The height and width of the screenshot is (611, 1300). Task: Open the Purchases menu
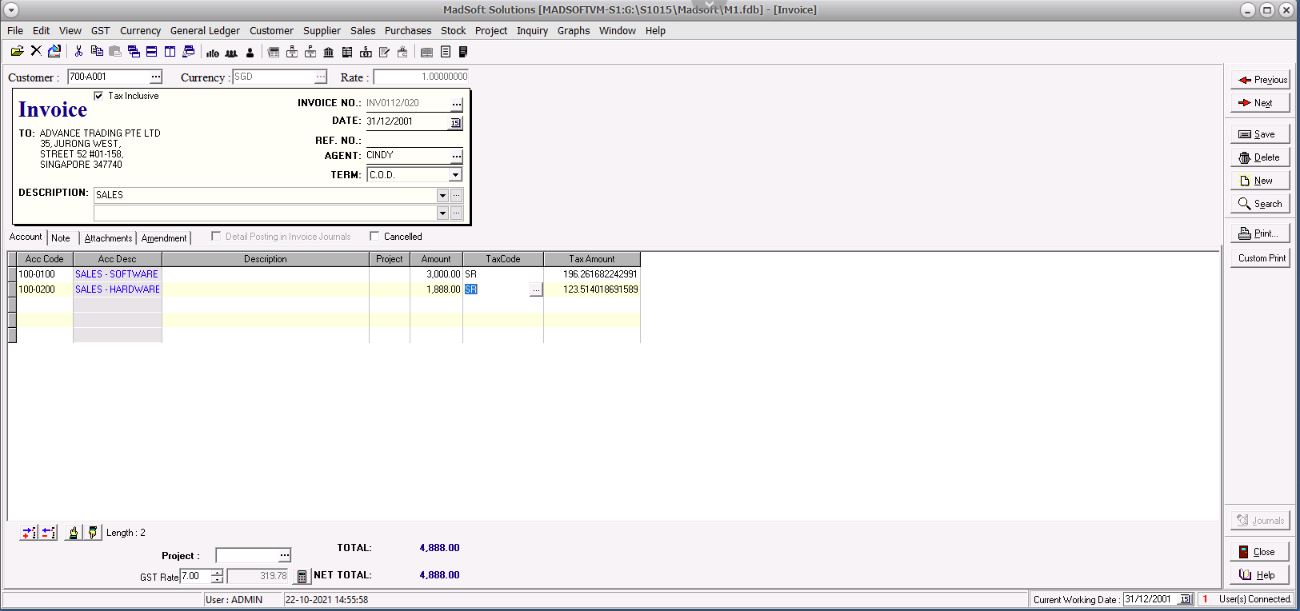(408, 31)
